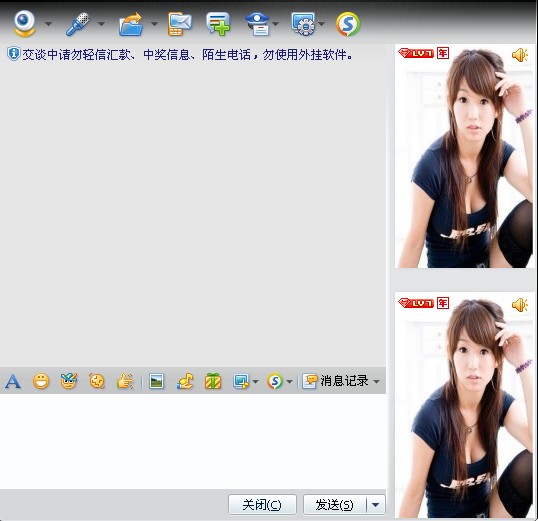The image size is (538, 521).
Task: Expand application settings dropdown arrow
Action: click(321, 24)
